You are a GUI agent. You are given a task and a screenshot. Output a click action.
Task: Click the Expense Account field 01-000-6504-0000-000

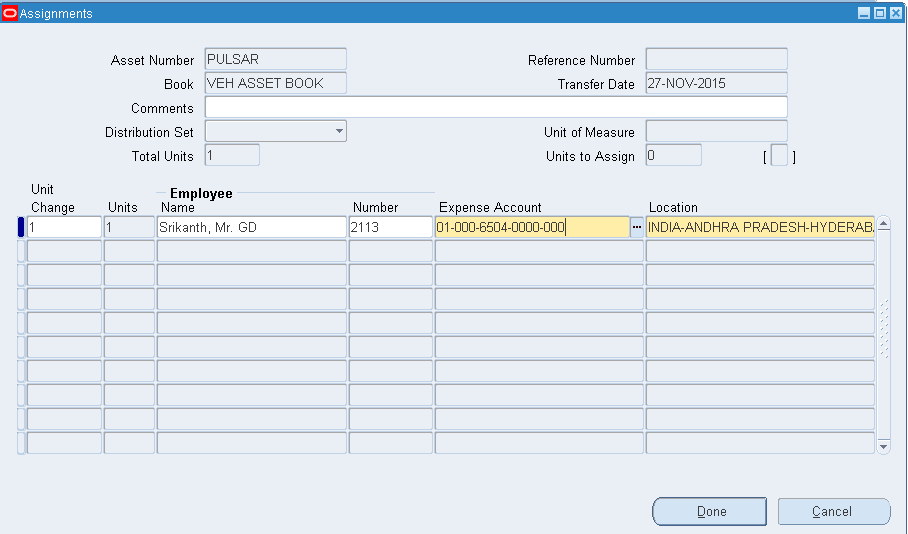[530, 228]
